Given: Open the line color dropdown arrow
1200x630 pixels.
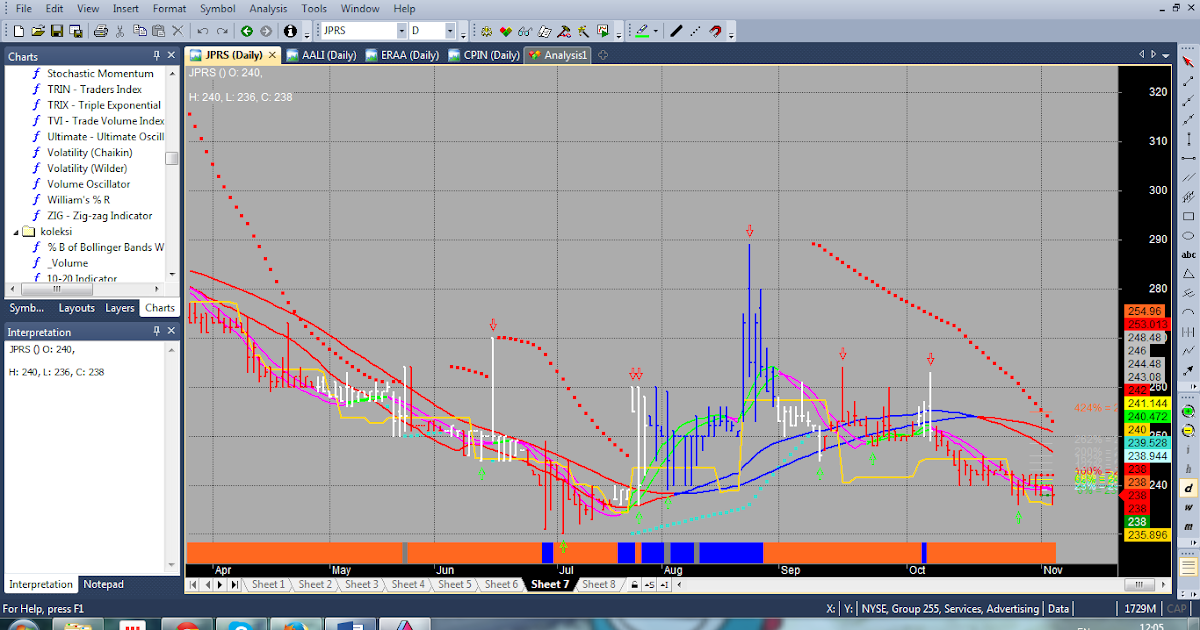Looking at the screenshot, I should (656, 31).
